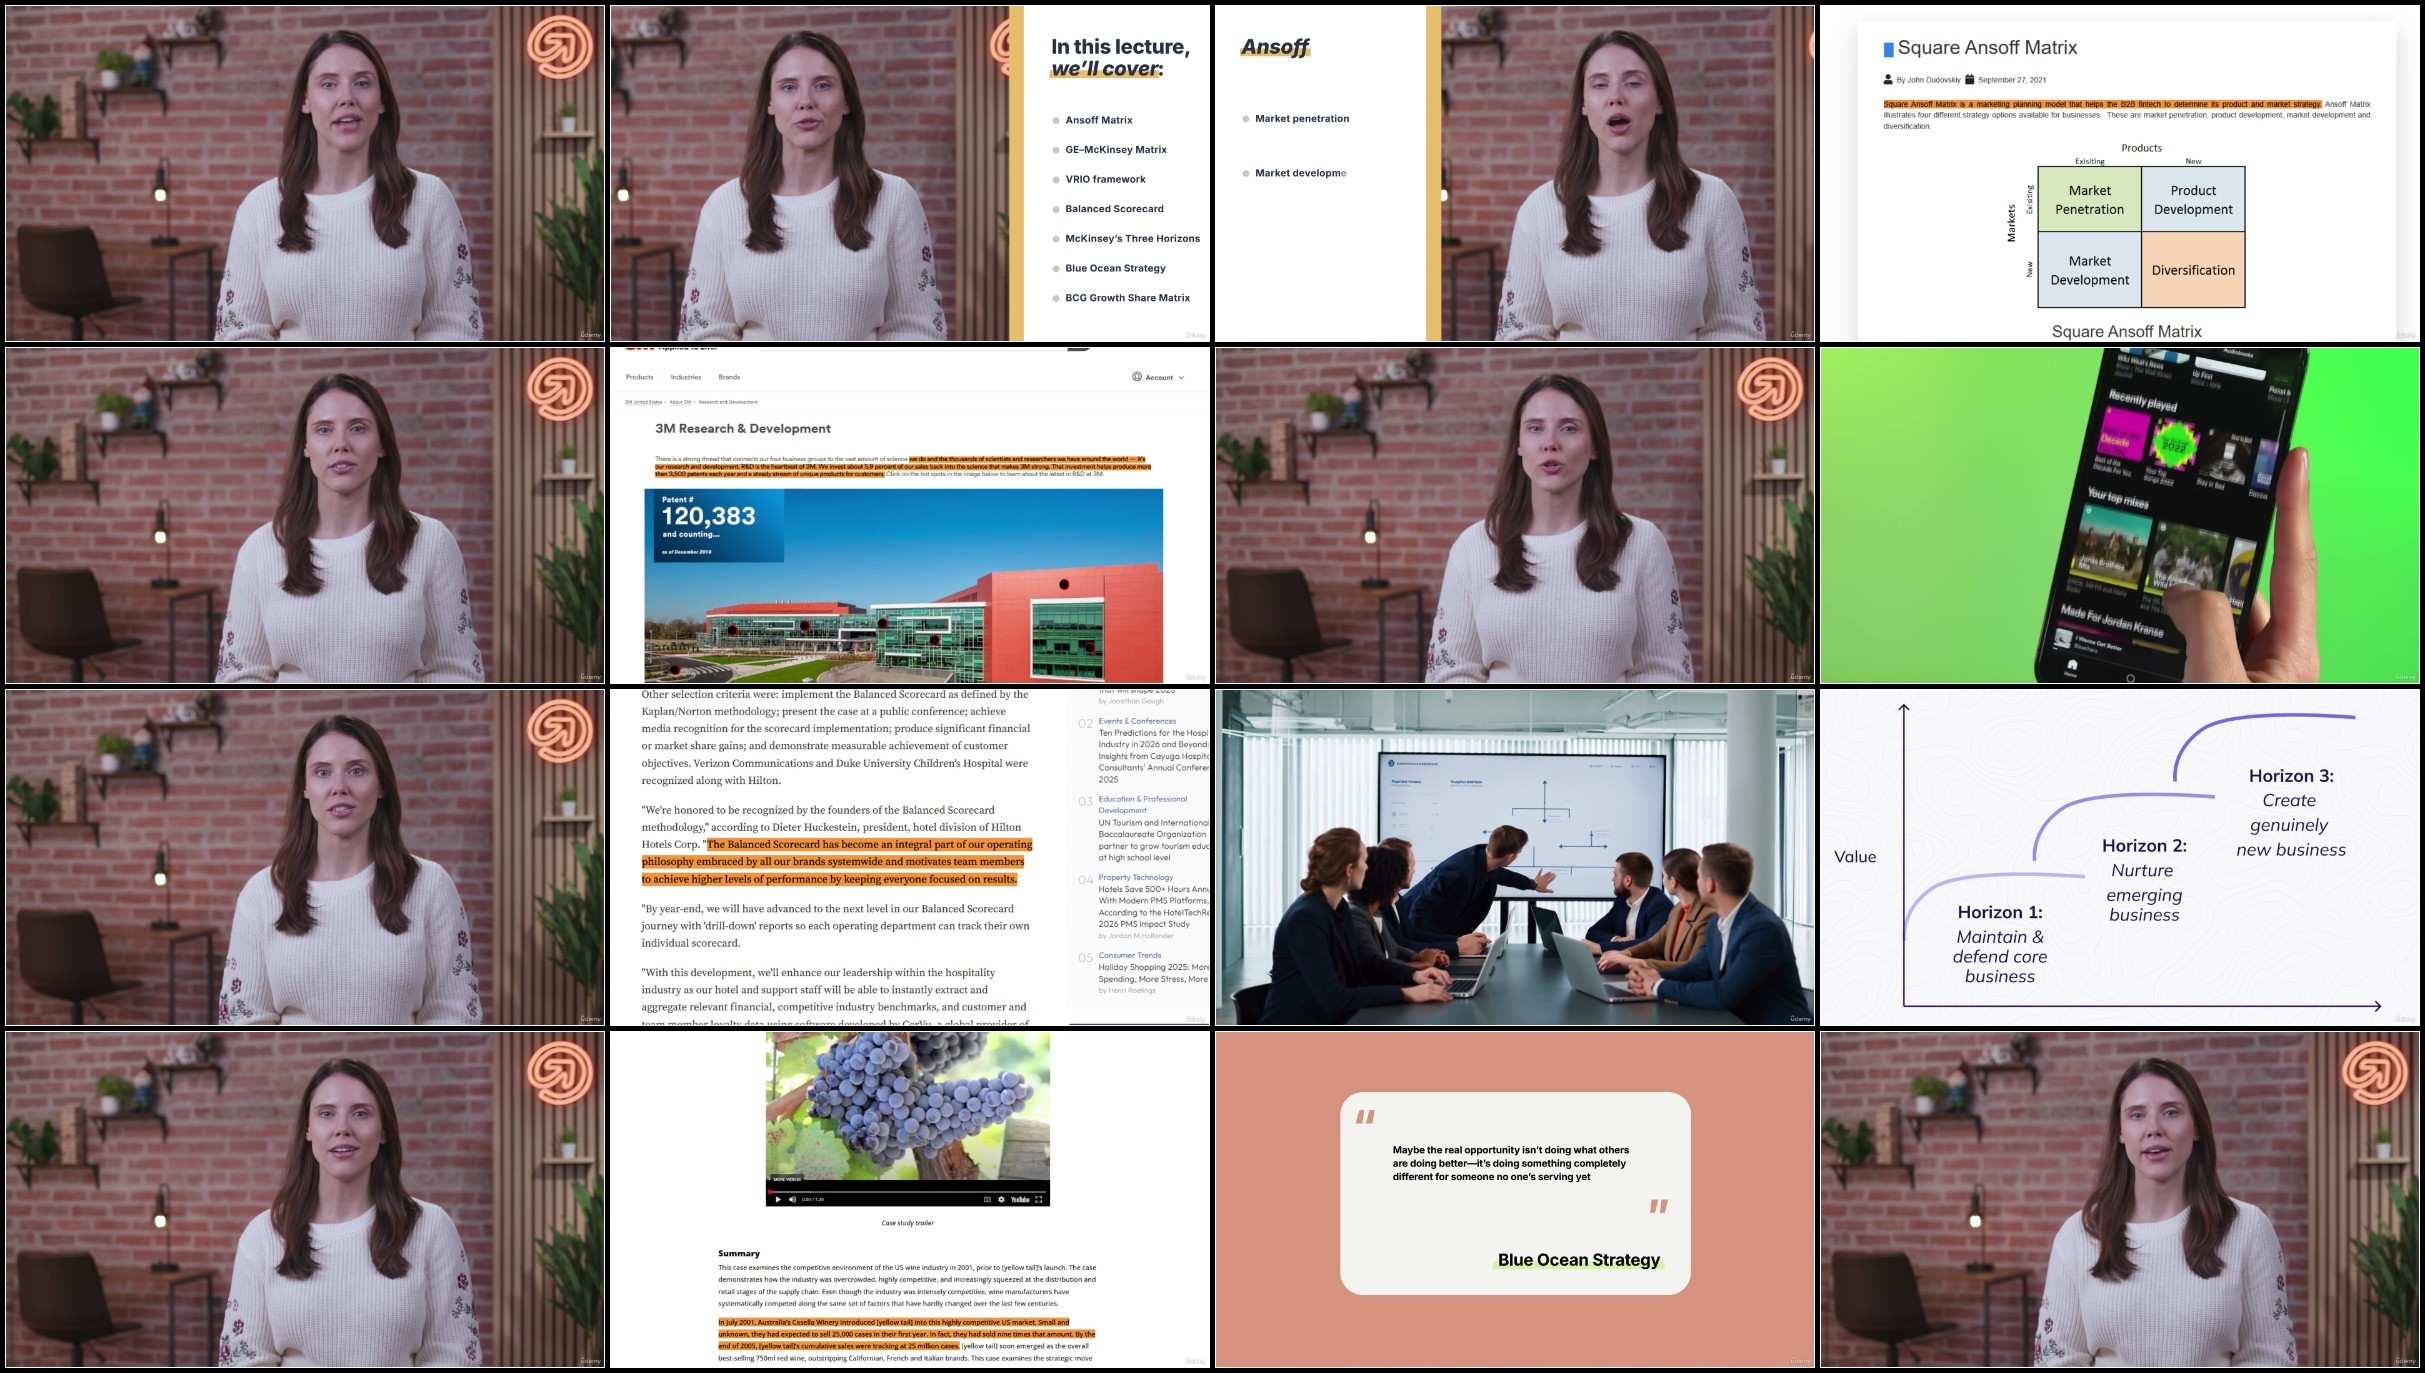Click the YouTube logo in player
The width and height of the screenshot is (2425, 1373).
coord(1020,1199)
